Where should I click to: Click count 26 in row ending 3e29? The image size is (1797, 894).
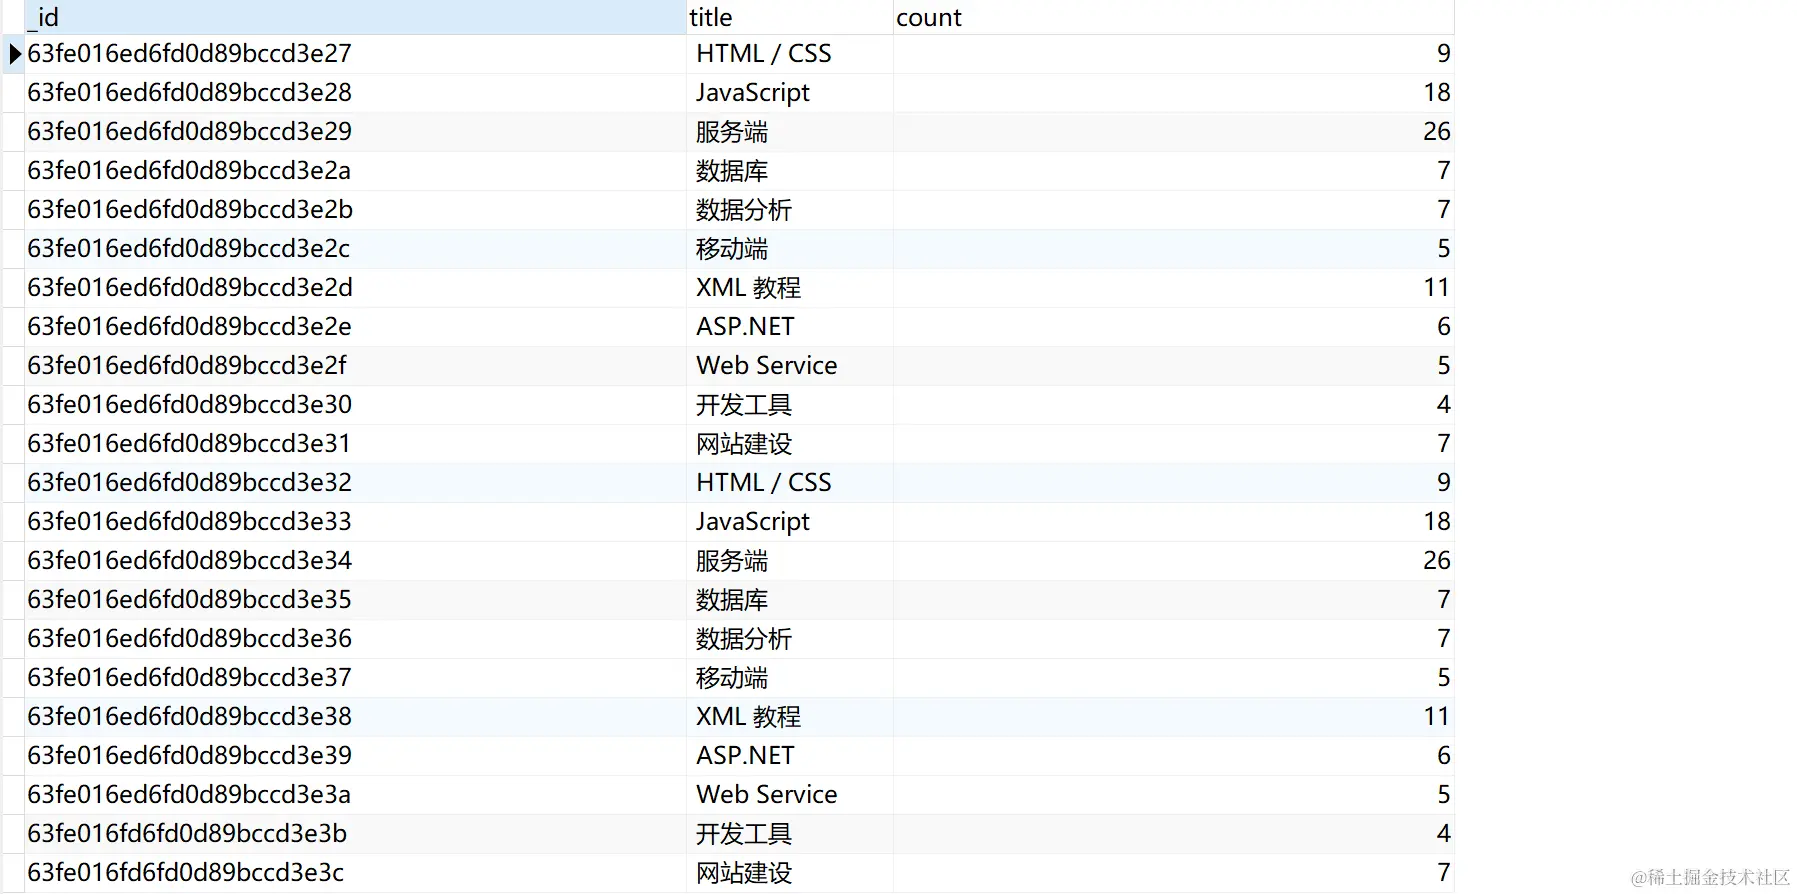(x=1173, y=132)
